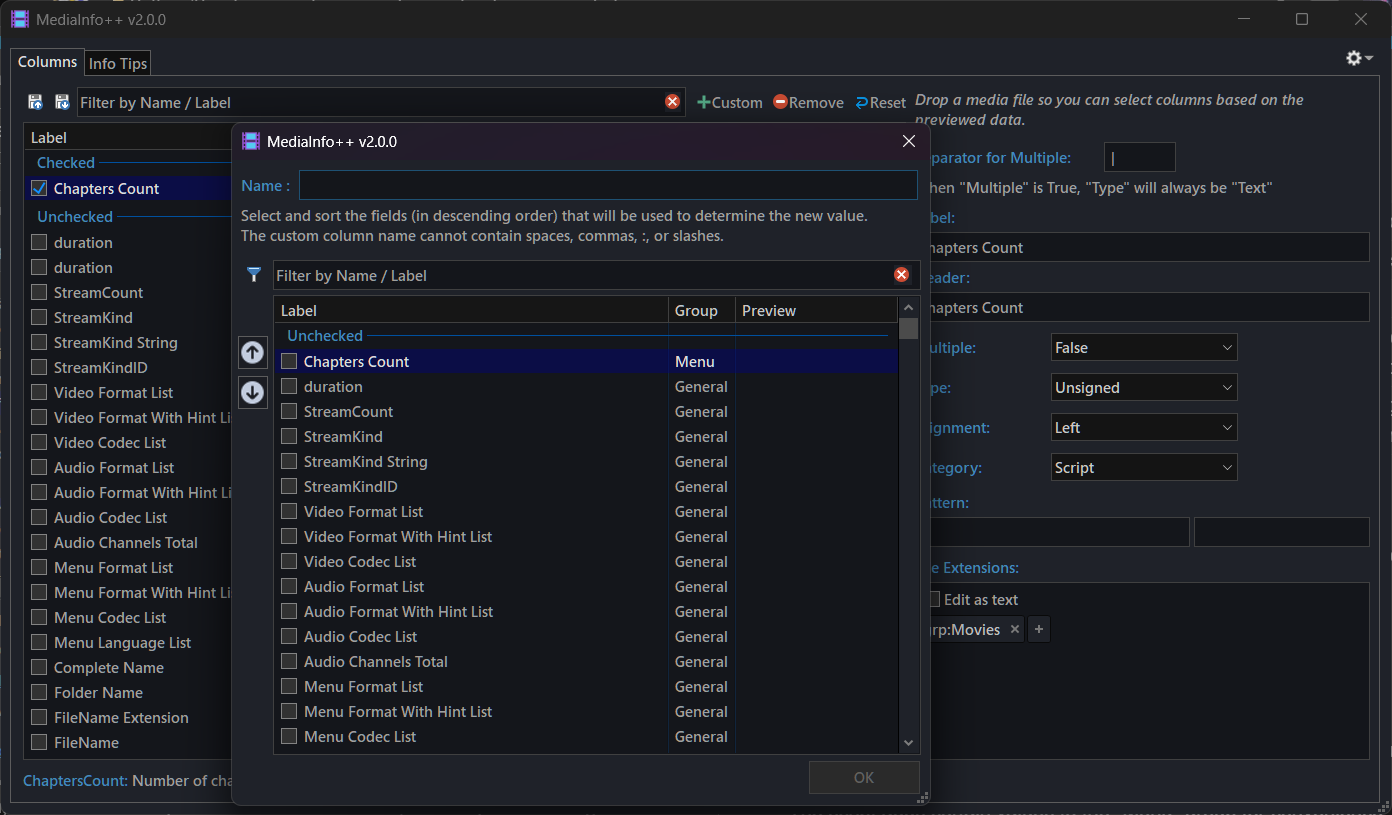Click the save-with-down-arrow icon

(62, 102)
